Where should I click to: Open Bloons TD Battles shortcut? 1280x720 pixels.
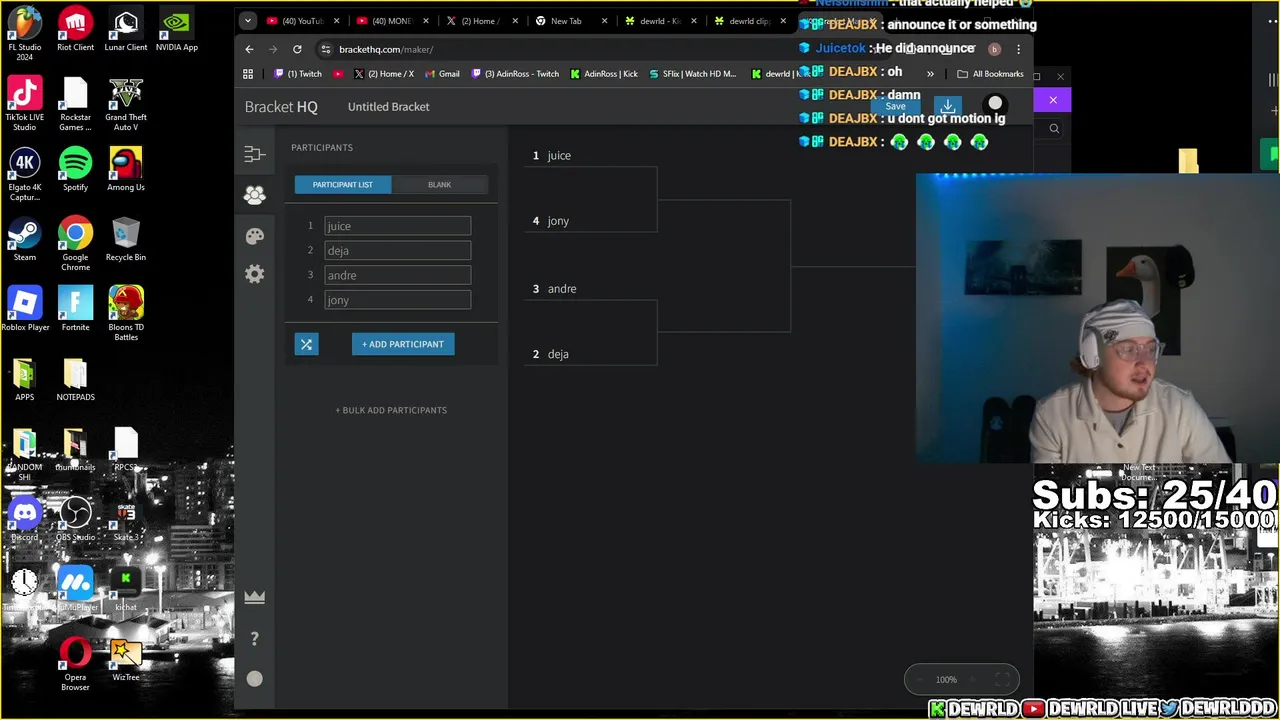click(x=126, y=314)
